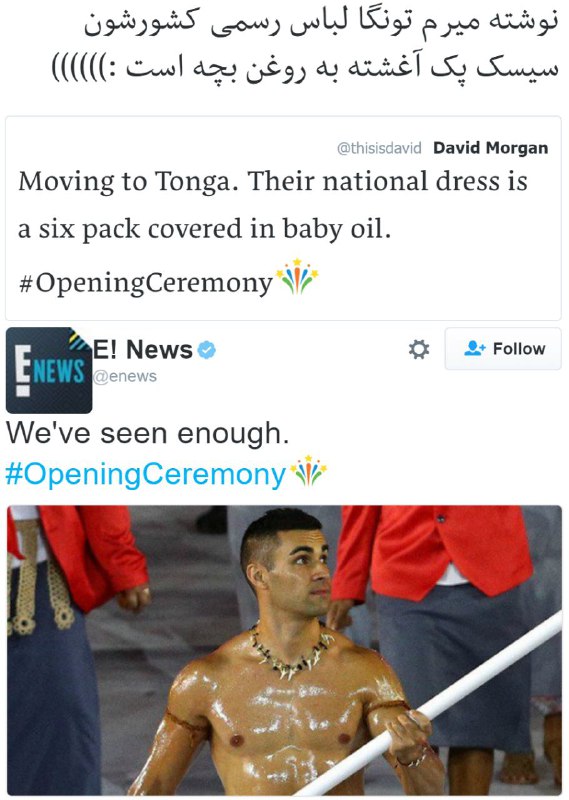Open the E! News profile avatar

[49, 370]
